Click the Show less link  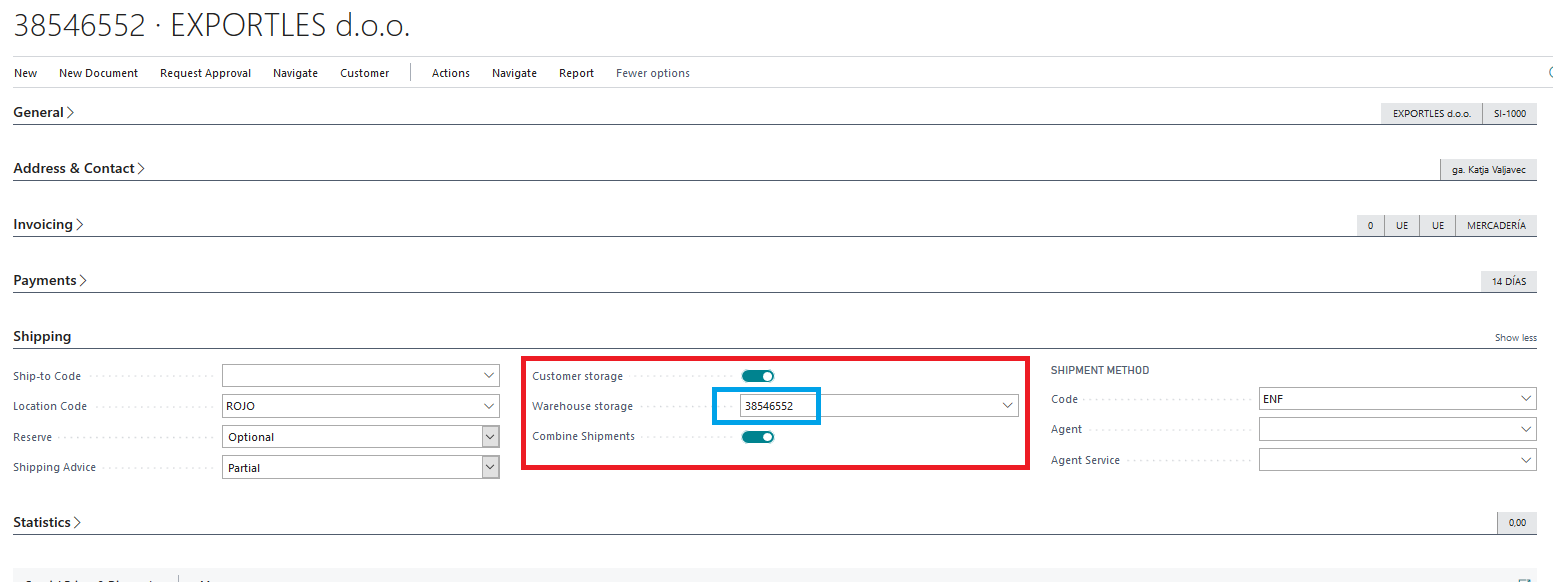[x=1516, y=338]
